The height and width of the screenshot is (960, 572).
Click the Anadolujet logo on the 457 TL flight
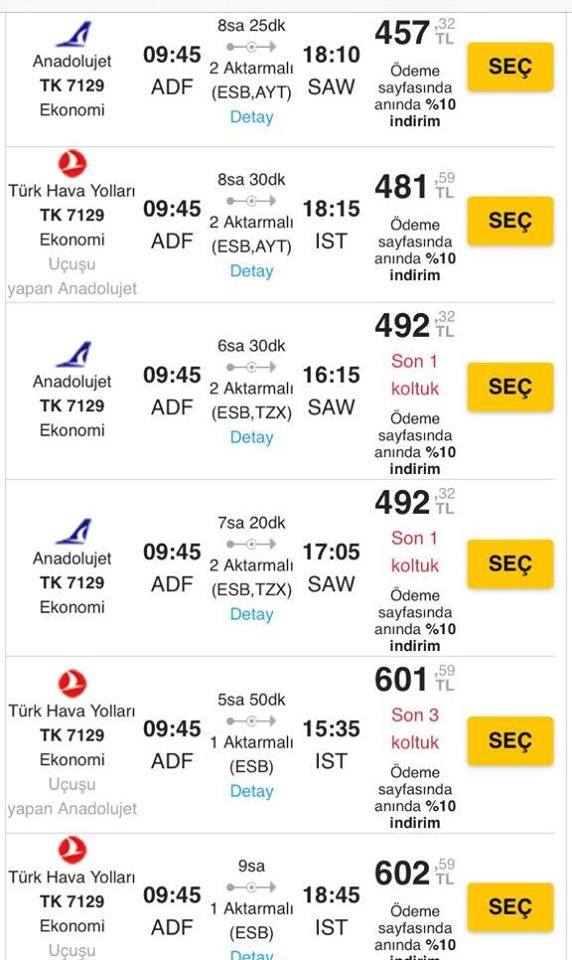73,34
